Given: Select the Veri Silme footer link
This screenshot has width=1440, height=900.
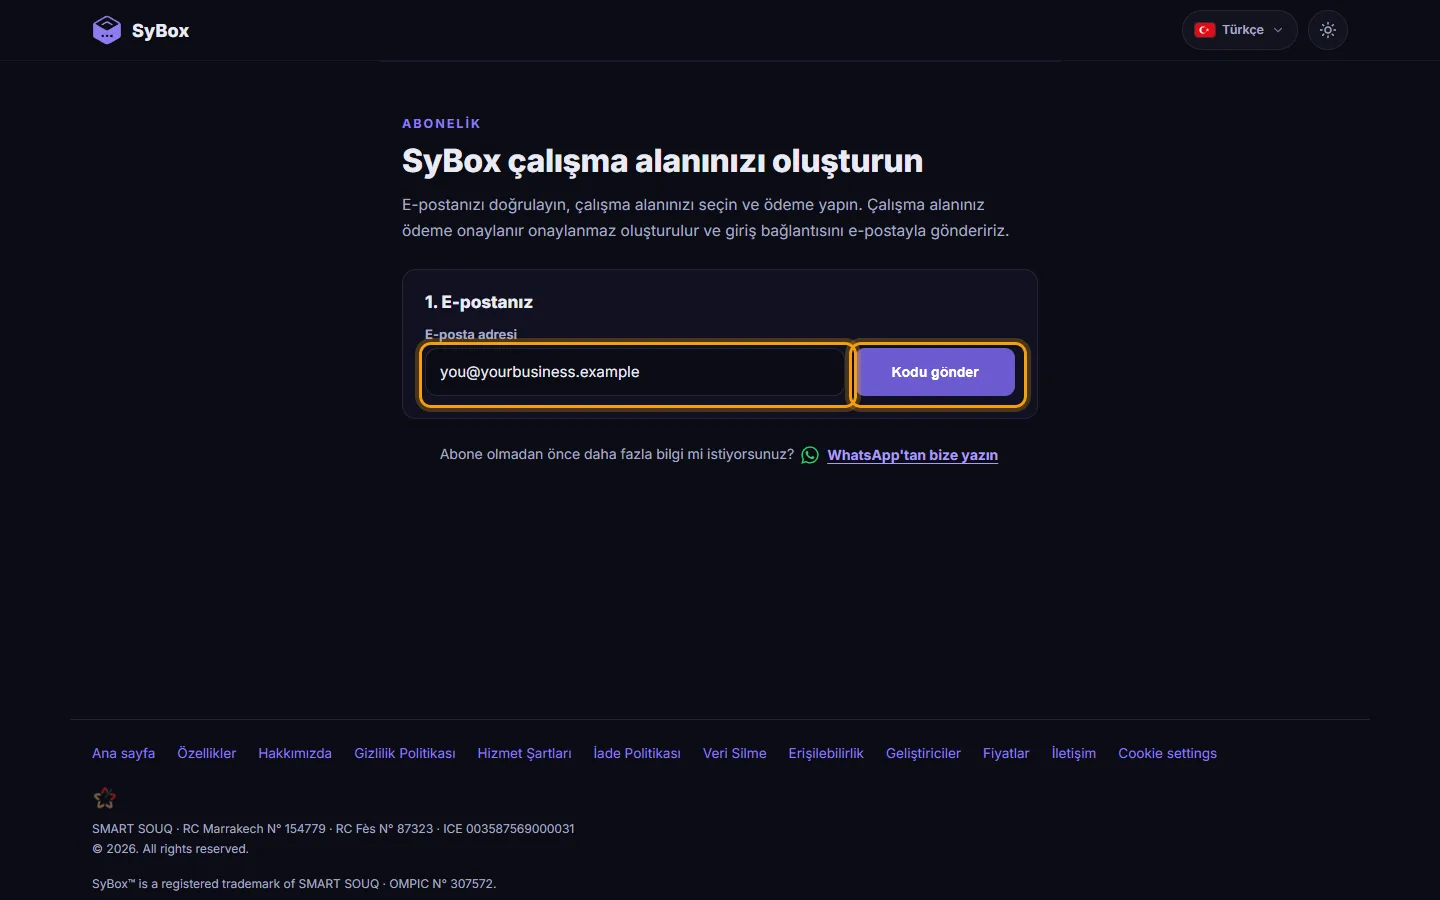Looking at the screenshot, I should pos(735,753).
